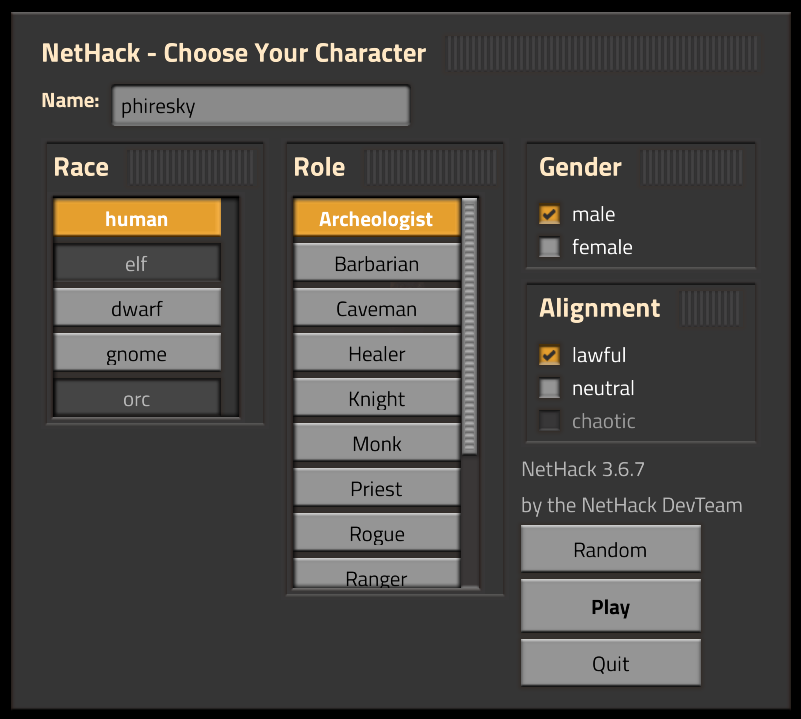Pick the Barbarian role
This screenshot has height=719, width=801.
point(377,263)
